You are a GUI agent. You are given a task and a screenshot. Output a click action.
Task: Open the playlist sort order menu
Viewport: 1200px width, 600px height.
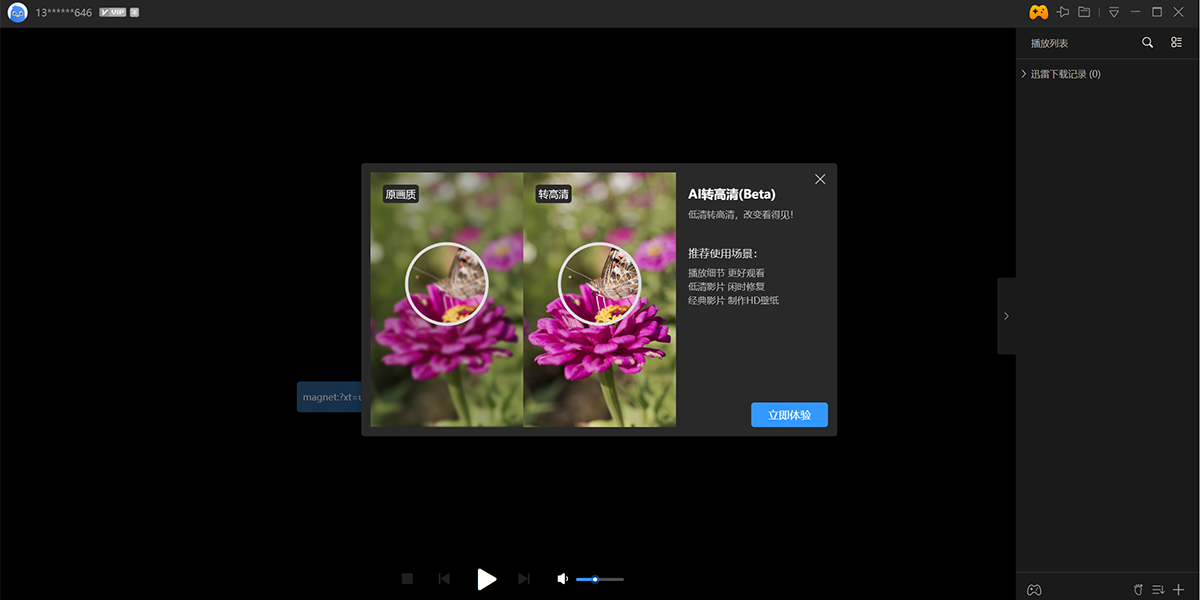[1158, 590]
